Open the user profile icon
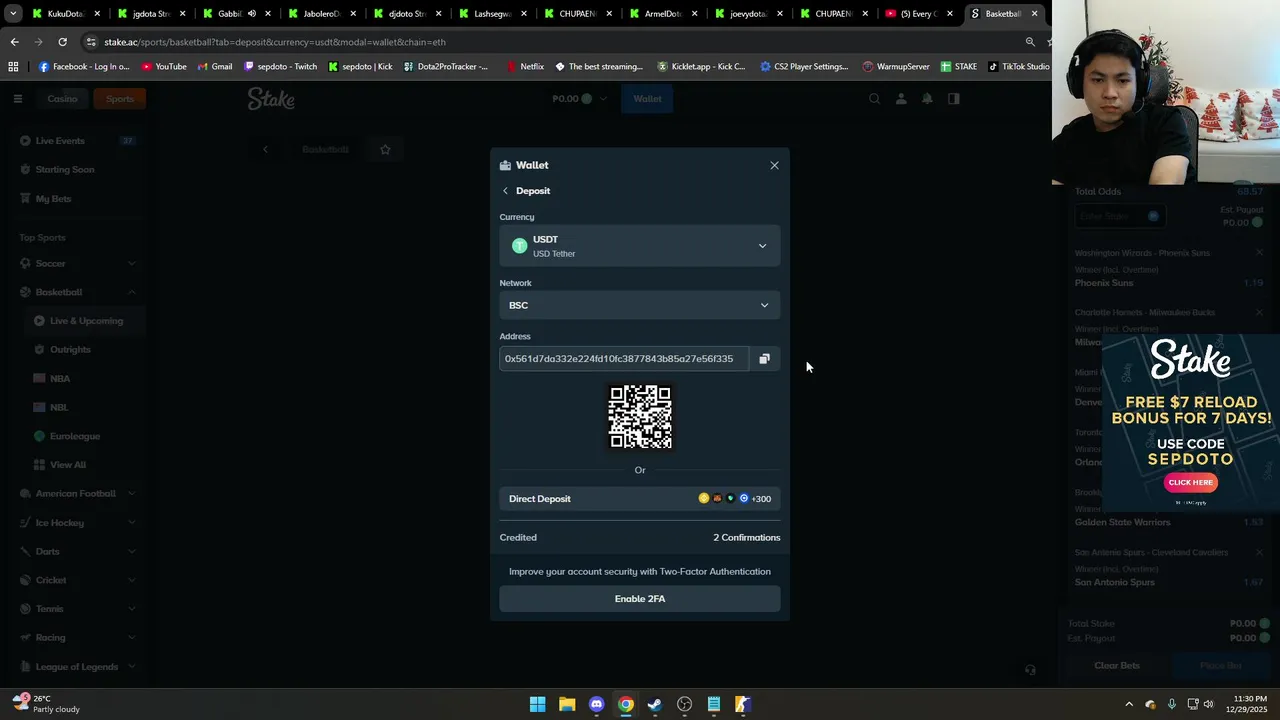 (x=901, y=99)
